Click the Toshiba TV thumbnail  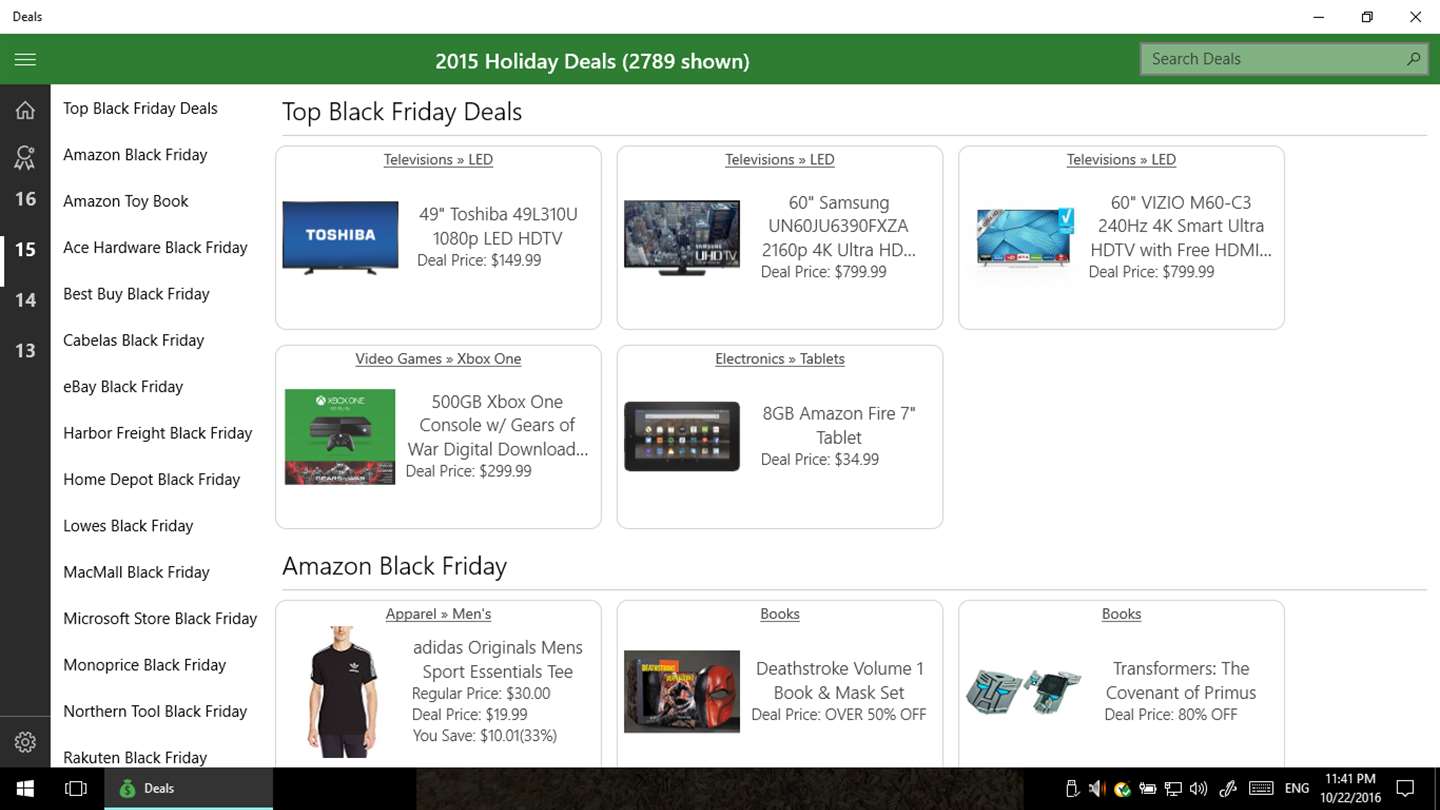click(x=340, y=238)
